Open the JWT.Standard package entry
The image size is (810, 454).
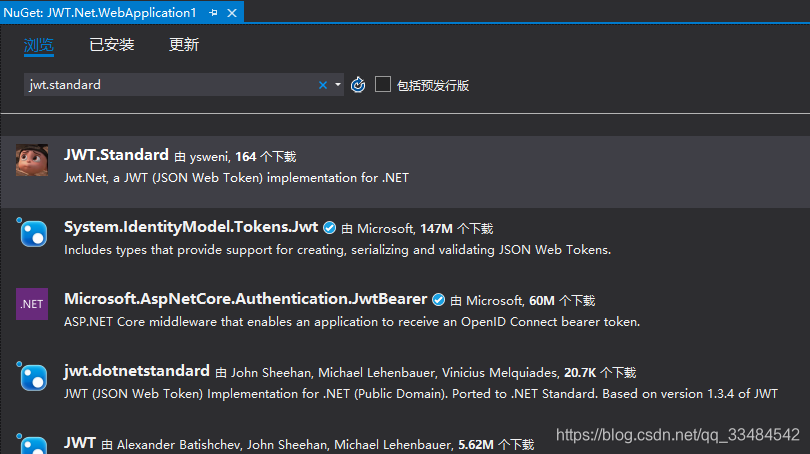405,171
